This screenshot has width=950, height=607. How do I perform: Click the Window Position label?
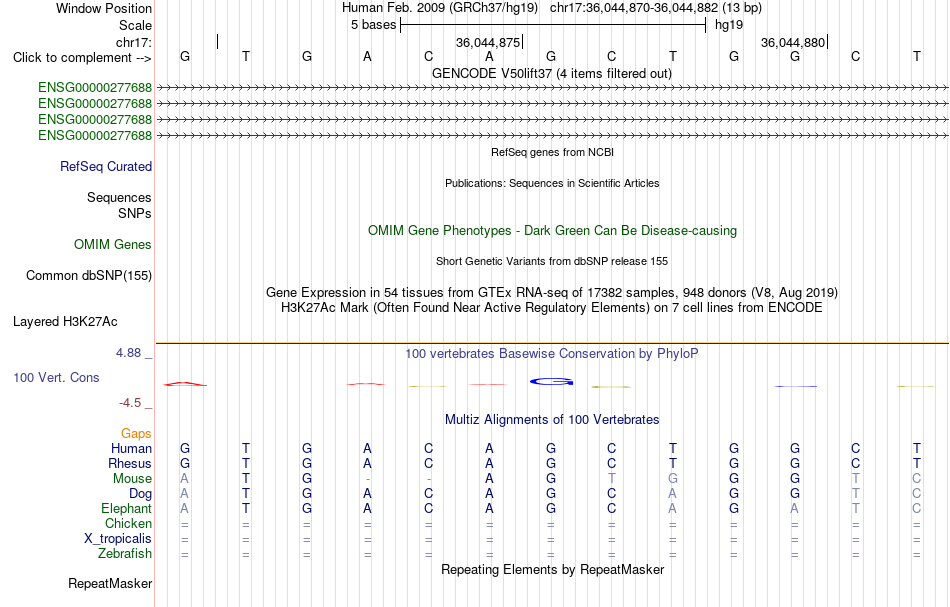[104, 8]
